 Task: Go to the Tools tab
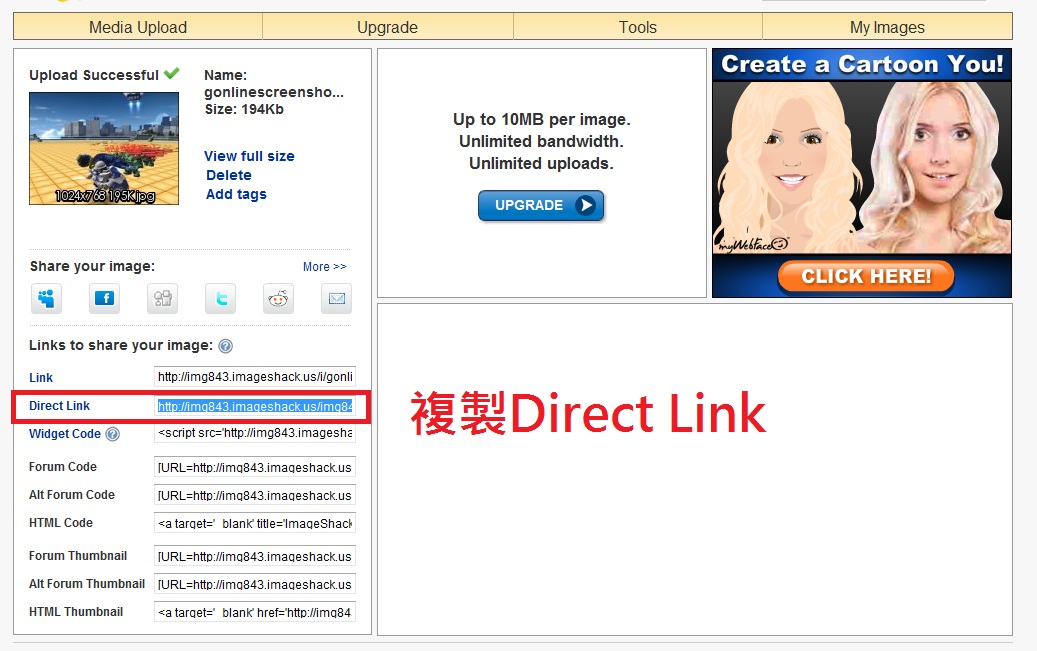coord(638,27)
